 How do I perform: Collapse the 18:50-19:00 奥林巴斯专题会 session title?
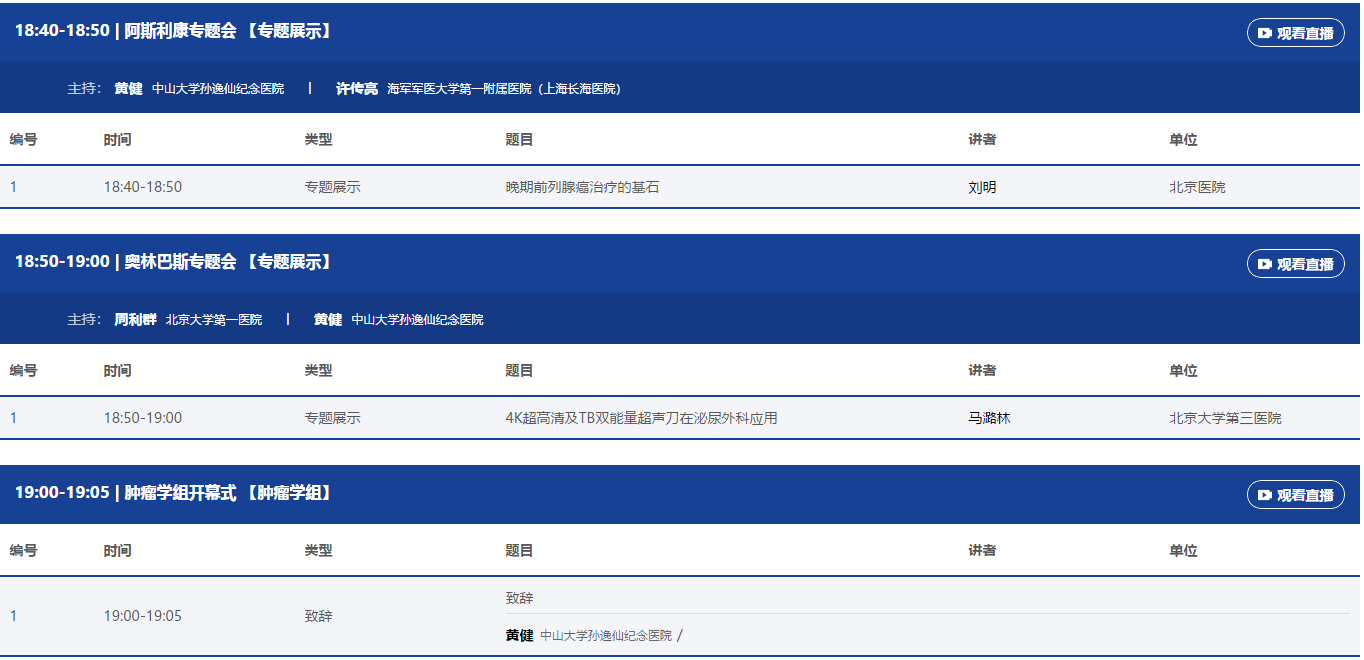(173, 262)
